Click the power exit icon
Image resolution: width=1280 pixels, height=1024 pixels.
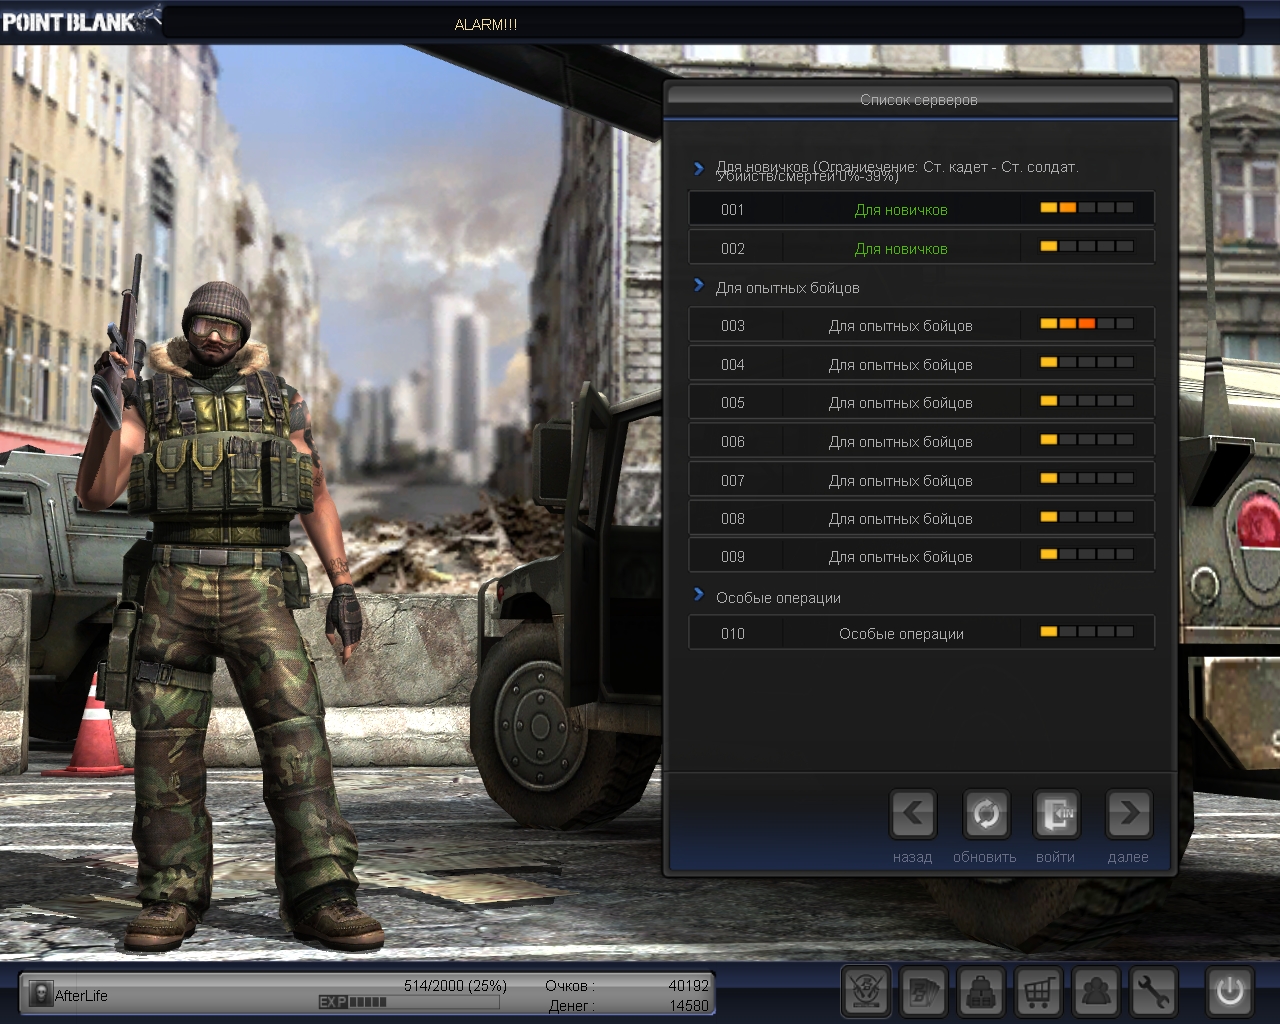click(x=1230, y=992)
